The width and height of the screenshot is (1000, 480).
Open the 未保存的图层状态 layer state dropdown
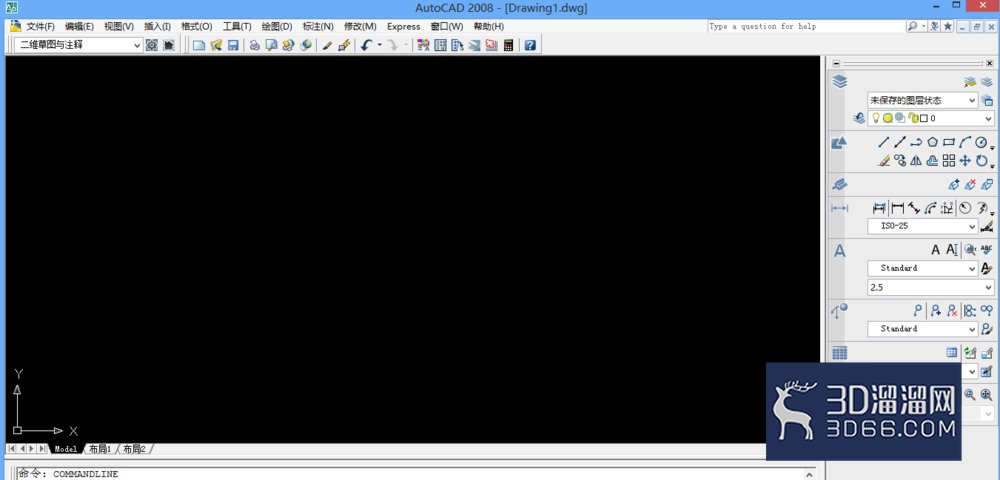(x=922, y=100)
